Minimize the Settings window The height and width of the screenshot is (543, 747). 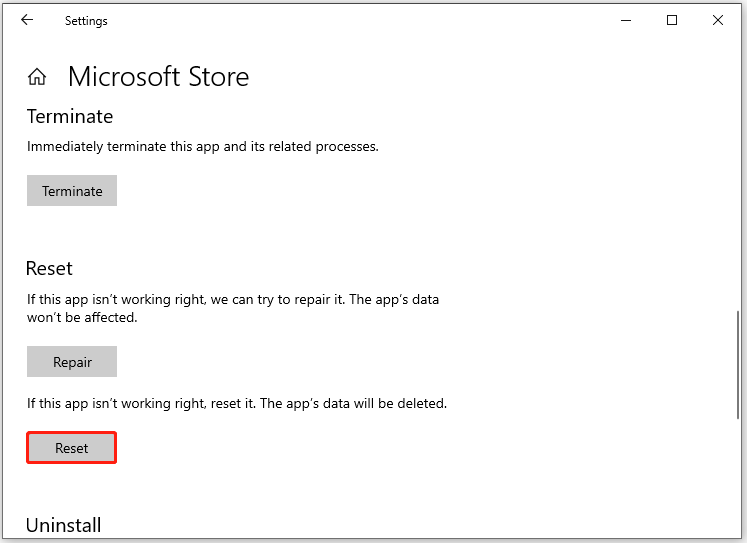(x=626, y=20)
